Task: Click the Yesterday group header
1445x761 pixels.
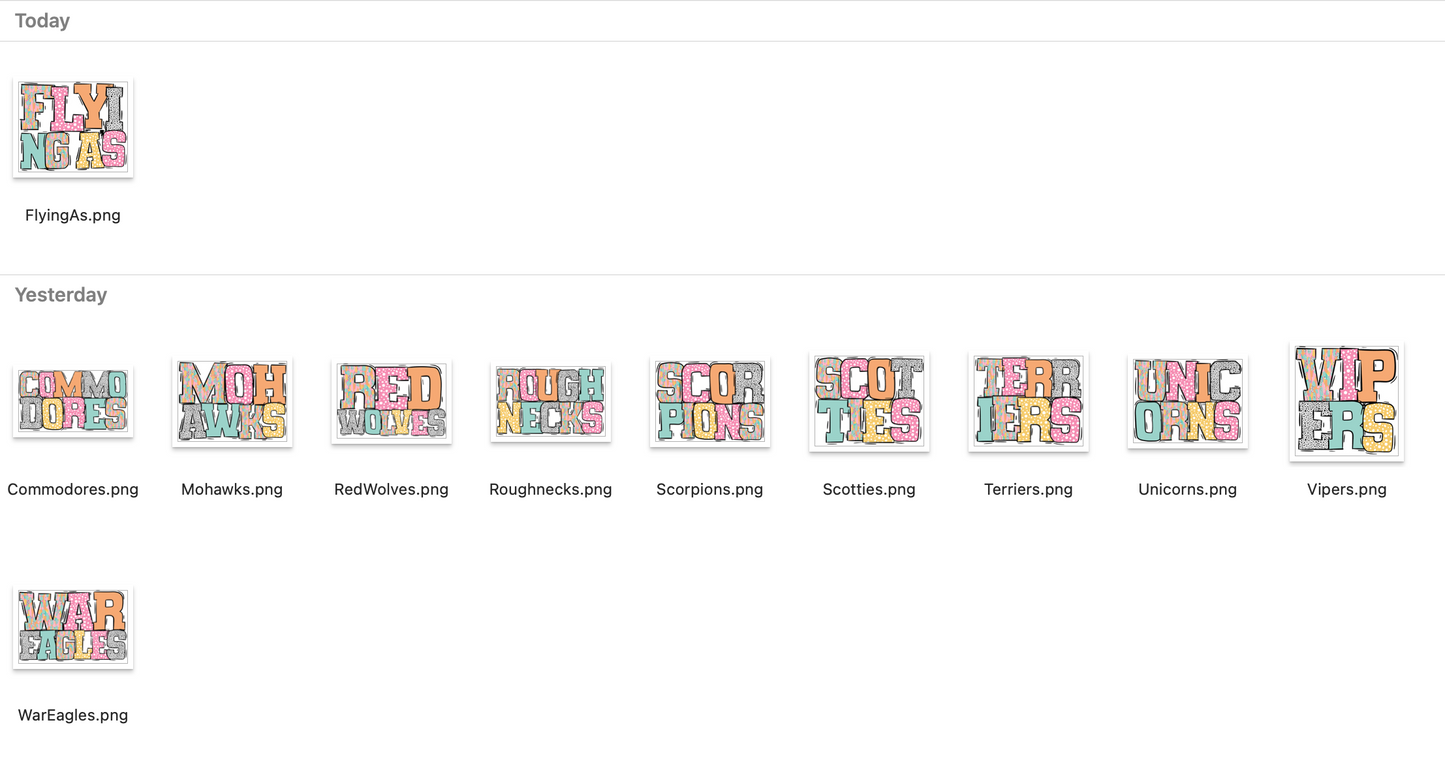Action: (x=61, y=295)
